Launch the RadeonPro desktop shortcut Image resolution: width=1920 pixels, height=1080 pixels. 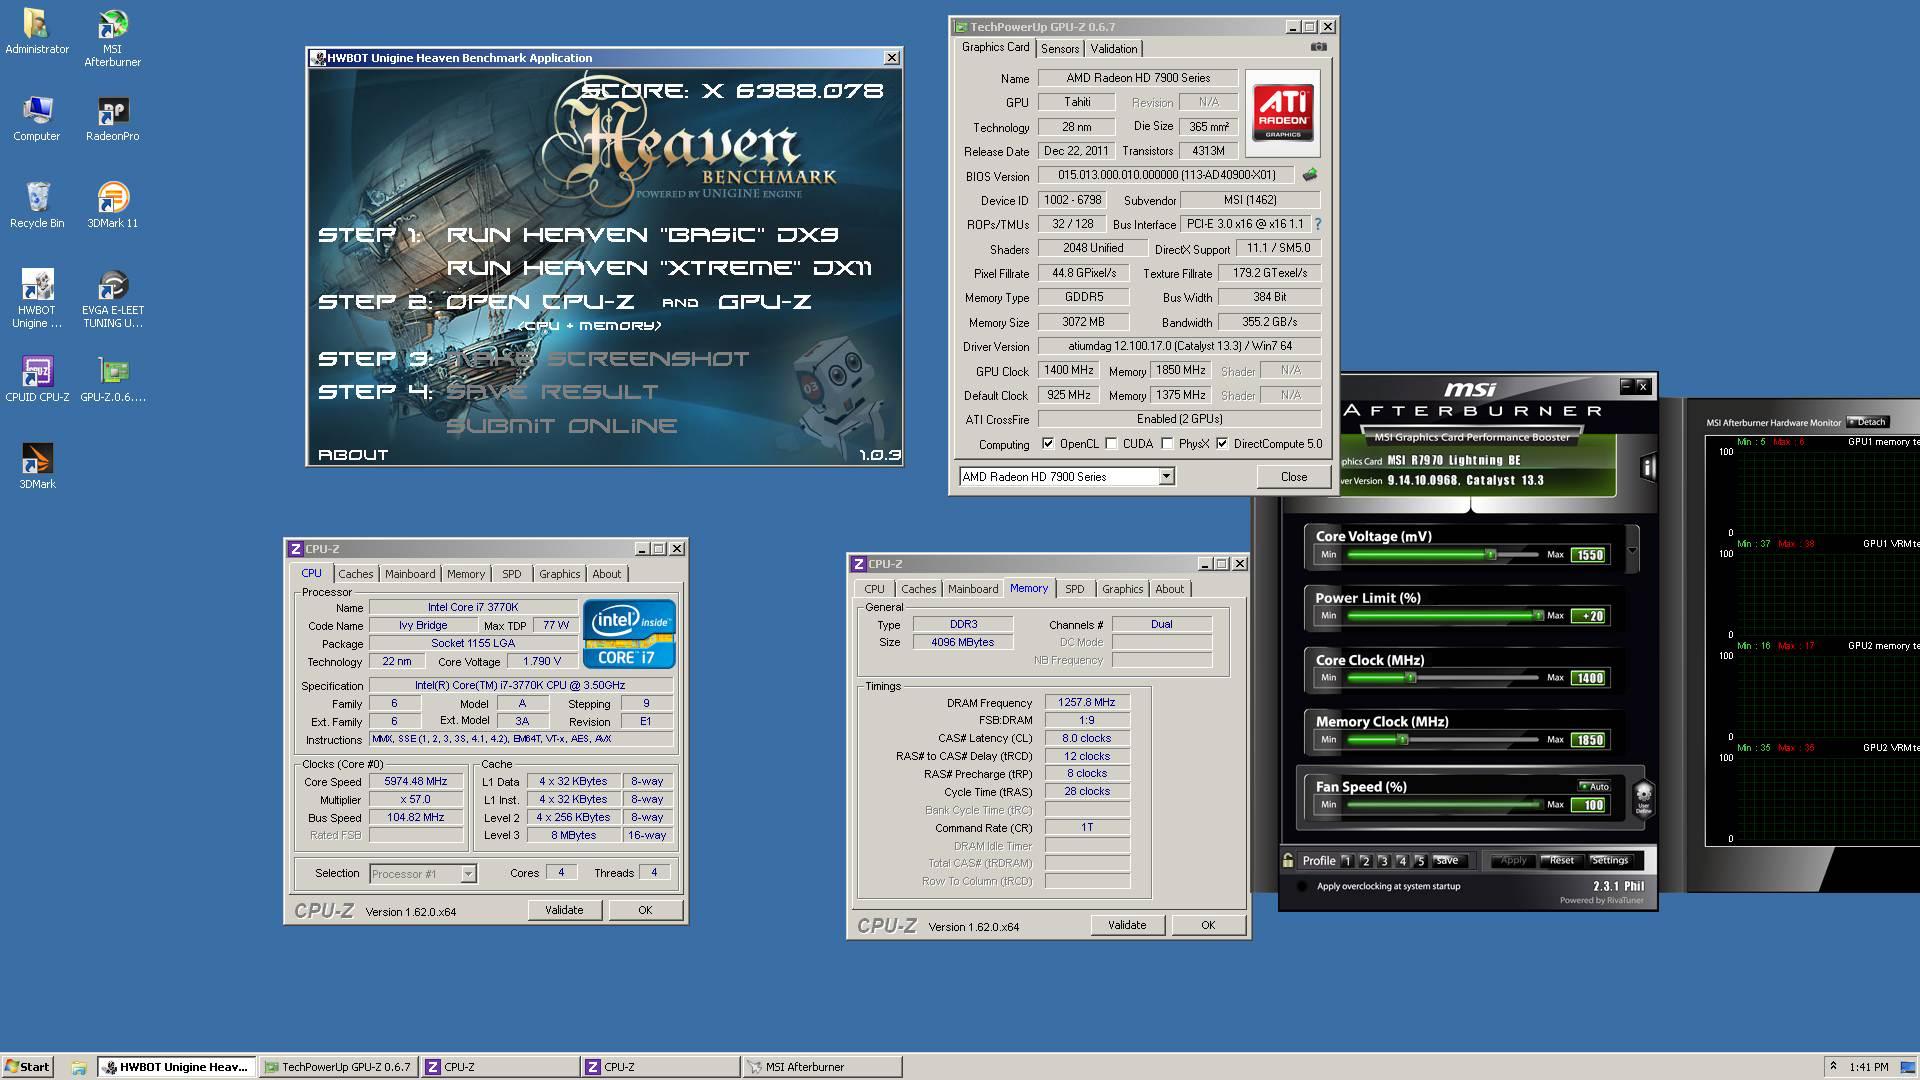pos(112,118)
